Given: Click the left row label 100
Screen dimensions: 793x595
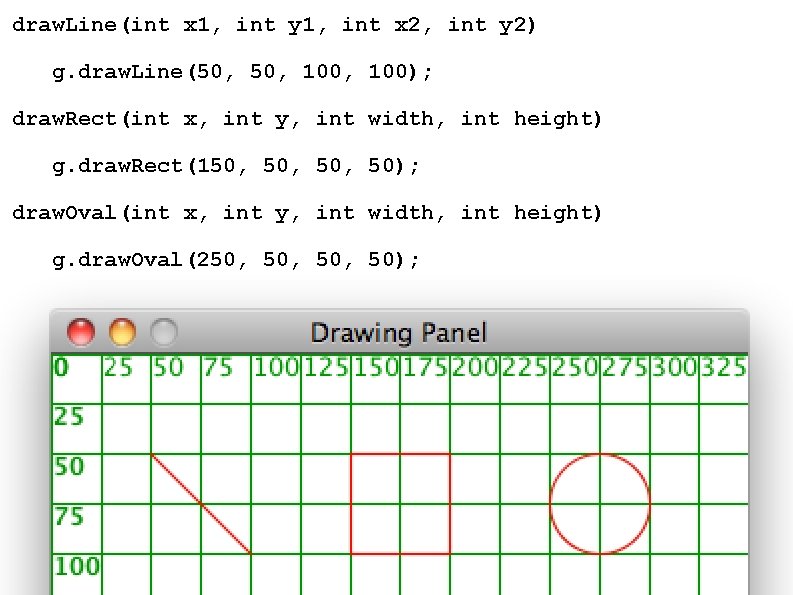Looking at the screenshot, I should coord(77,566).
